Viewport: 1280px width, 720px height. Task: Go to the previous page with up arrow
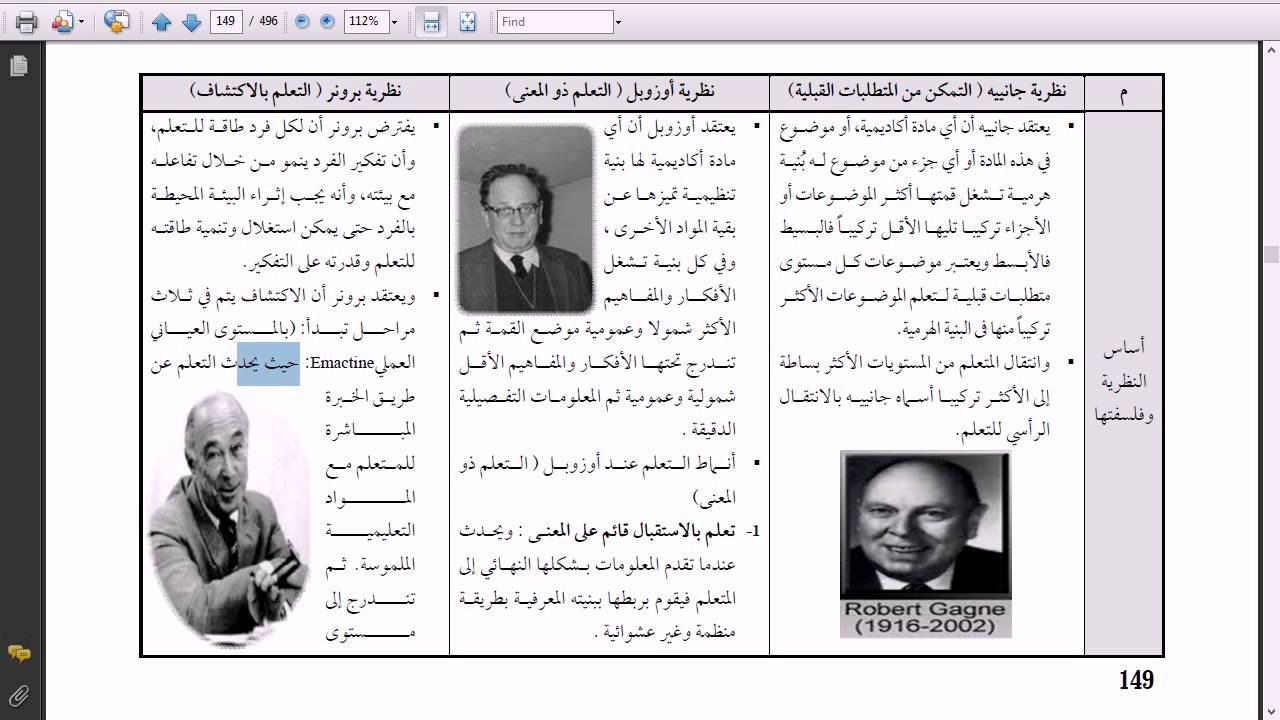tap(162, 22)
